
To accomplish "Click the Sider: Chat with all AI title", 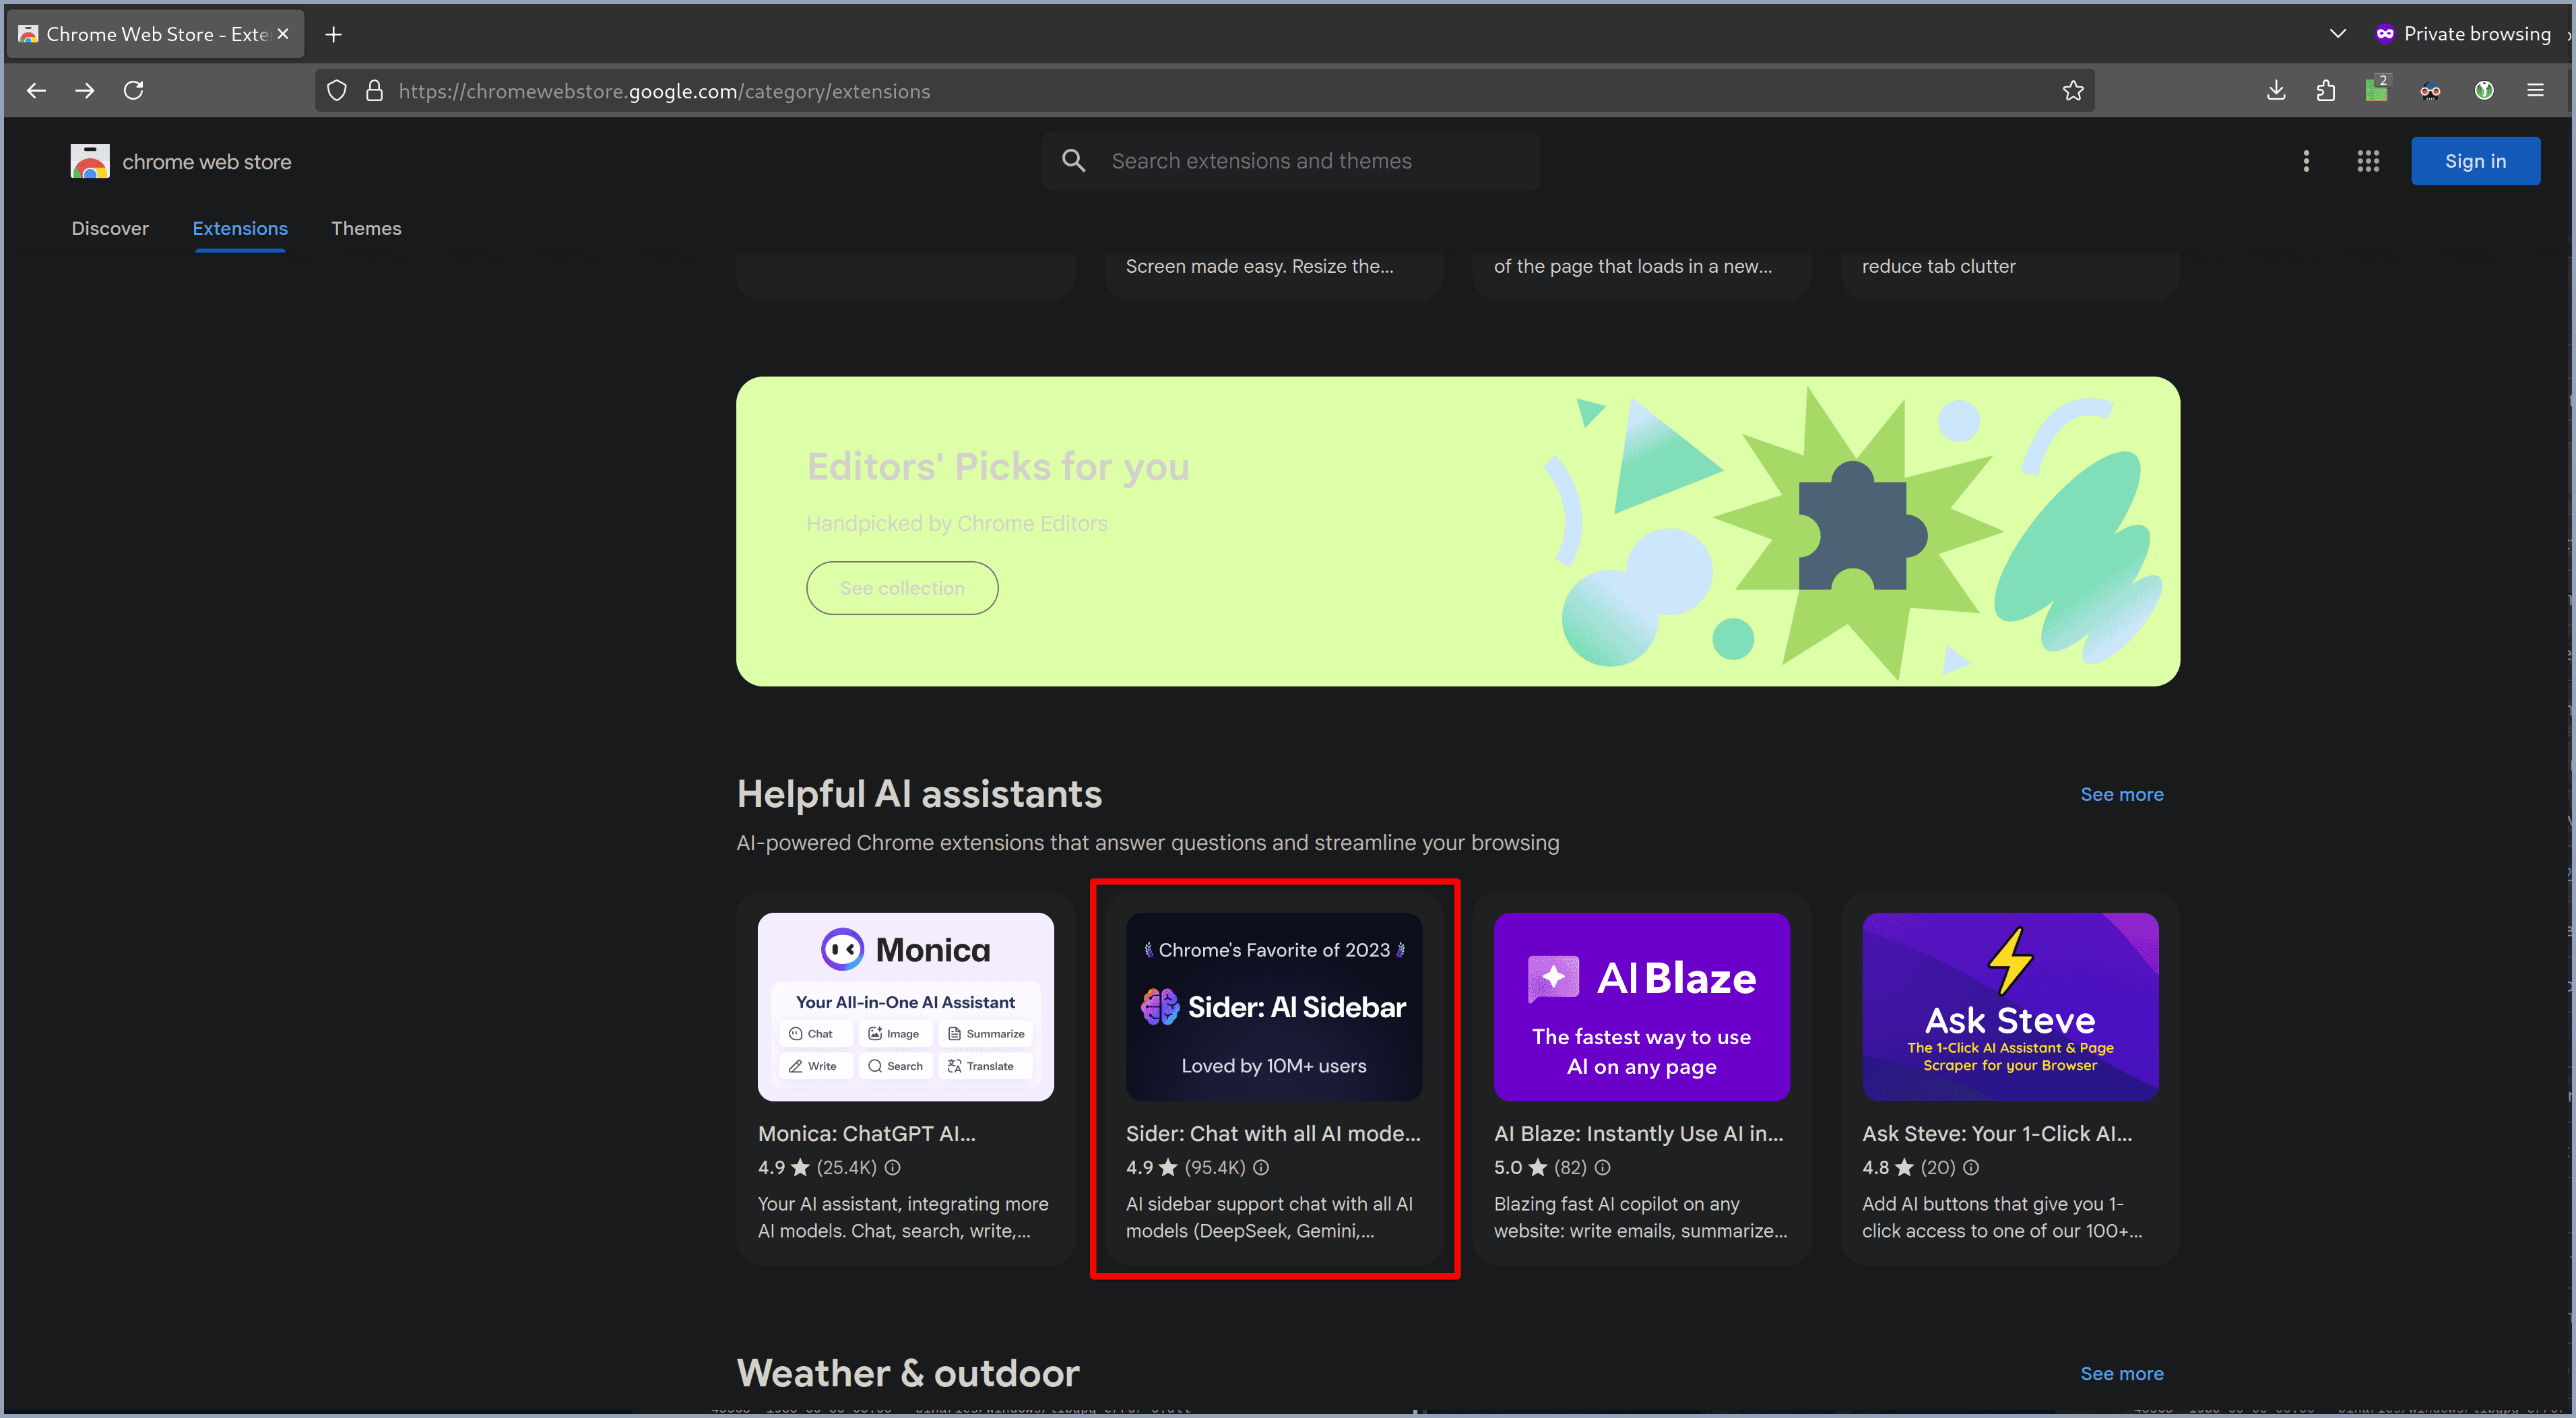I will point(1273,1133).
